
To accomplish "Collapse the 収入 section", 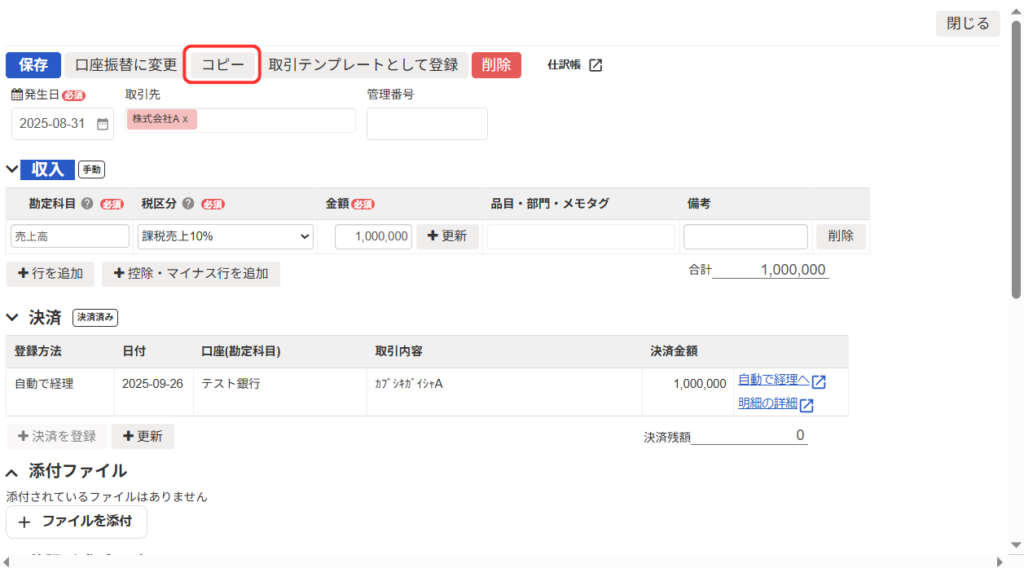I will tap(12, 169).
